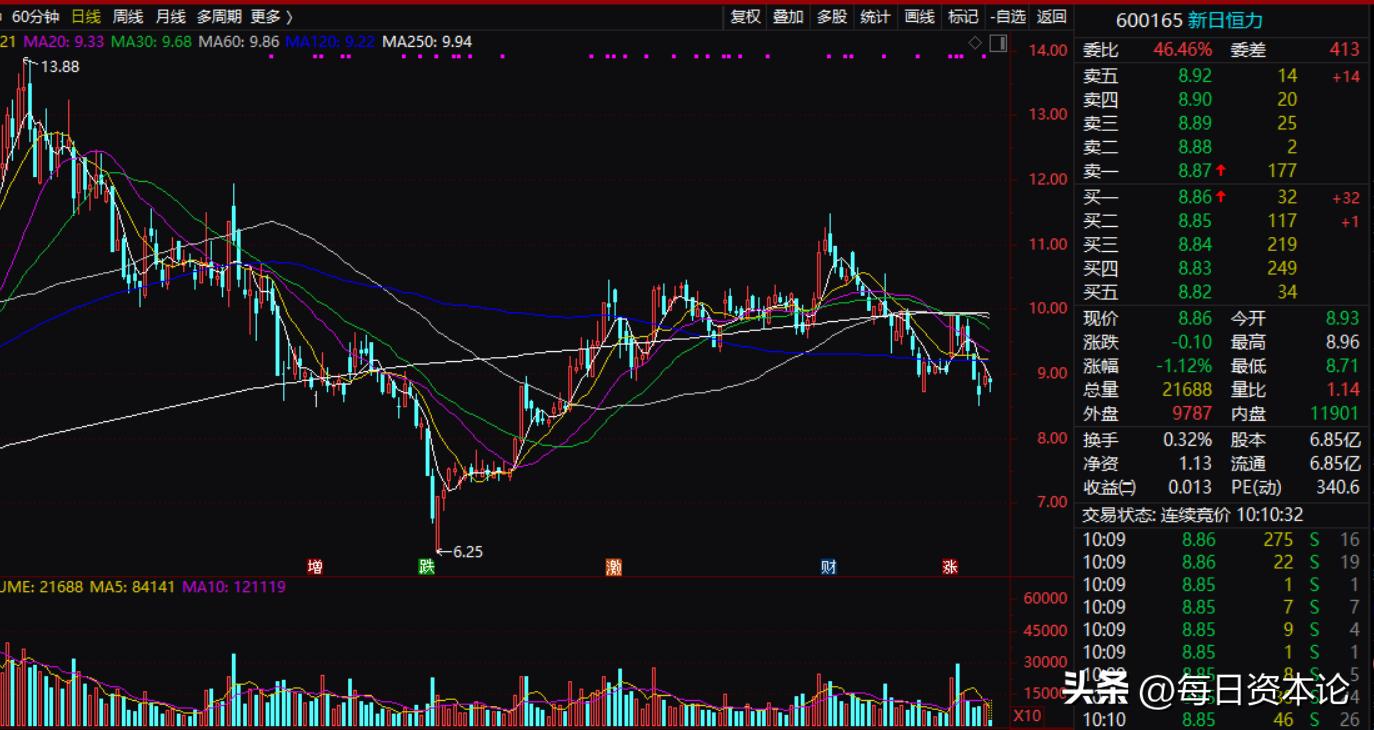Toggle the side panel layout icon
Image resolution: width=1374 pixels, height=730 pixels.
click(x=997, y=42)
